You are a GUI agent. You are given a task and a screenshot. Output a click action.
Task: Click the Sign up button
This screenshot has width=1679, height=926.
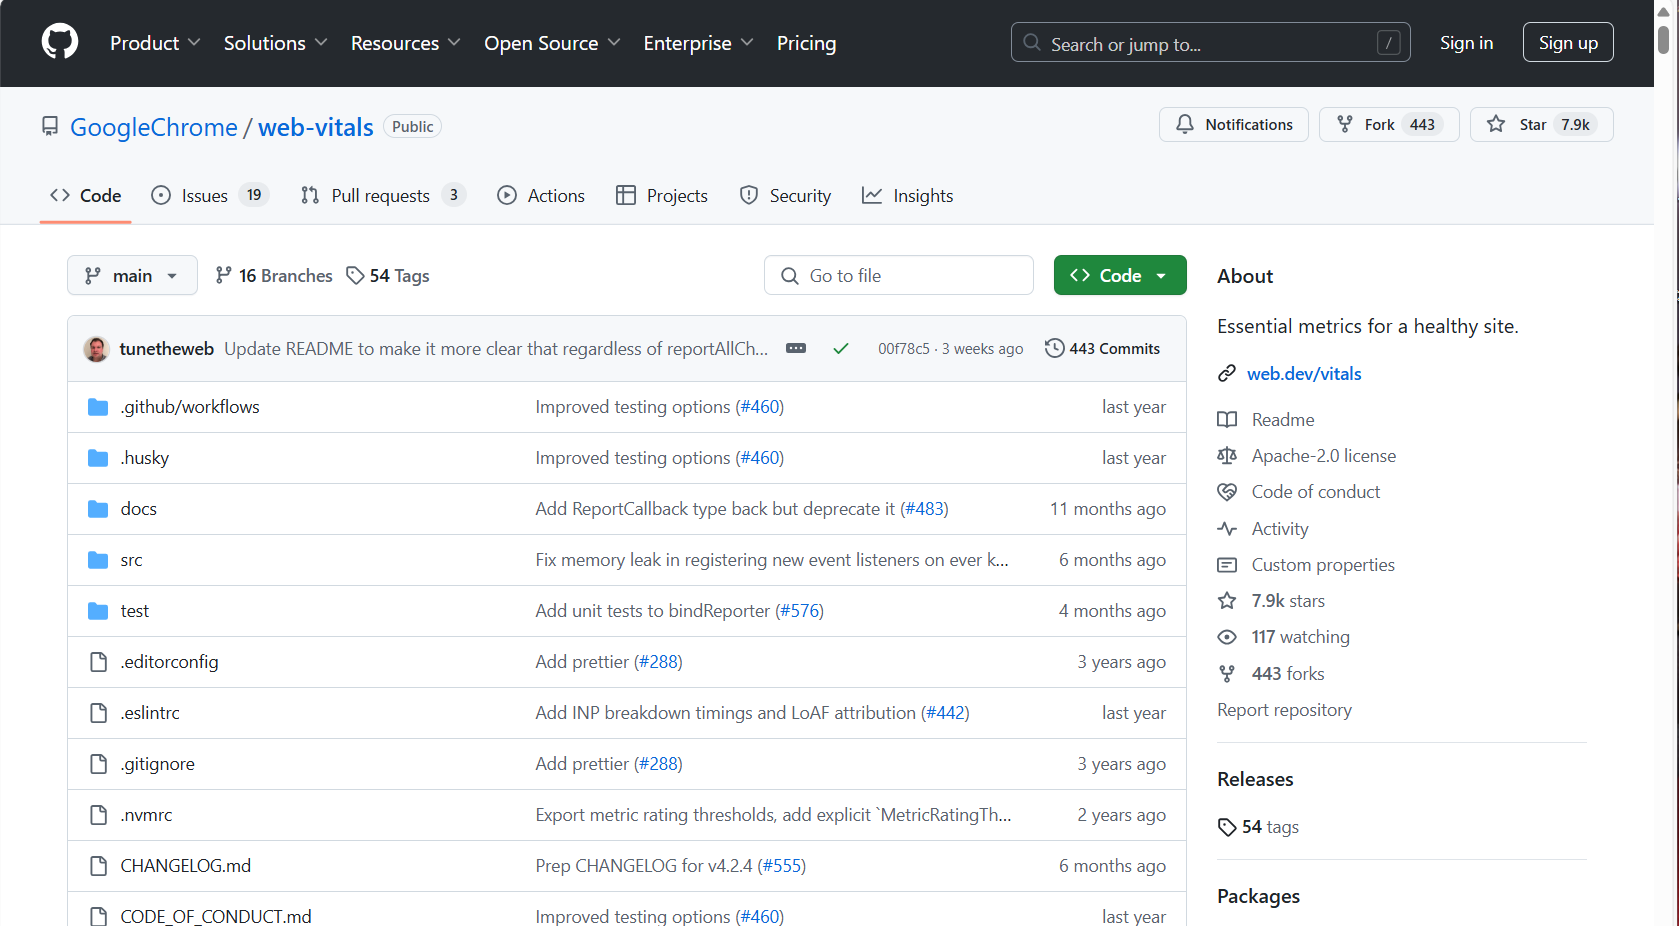[1568, 42]
